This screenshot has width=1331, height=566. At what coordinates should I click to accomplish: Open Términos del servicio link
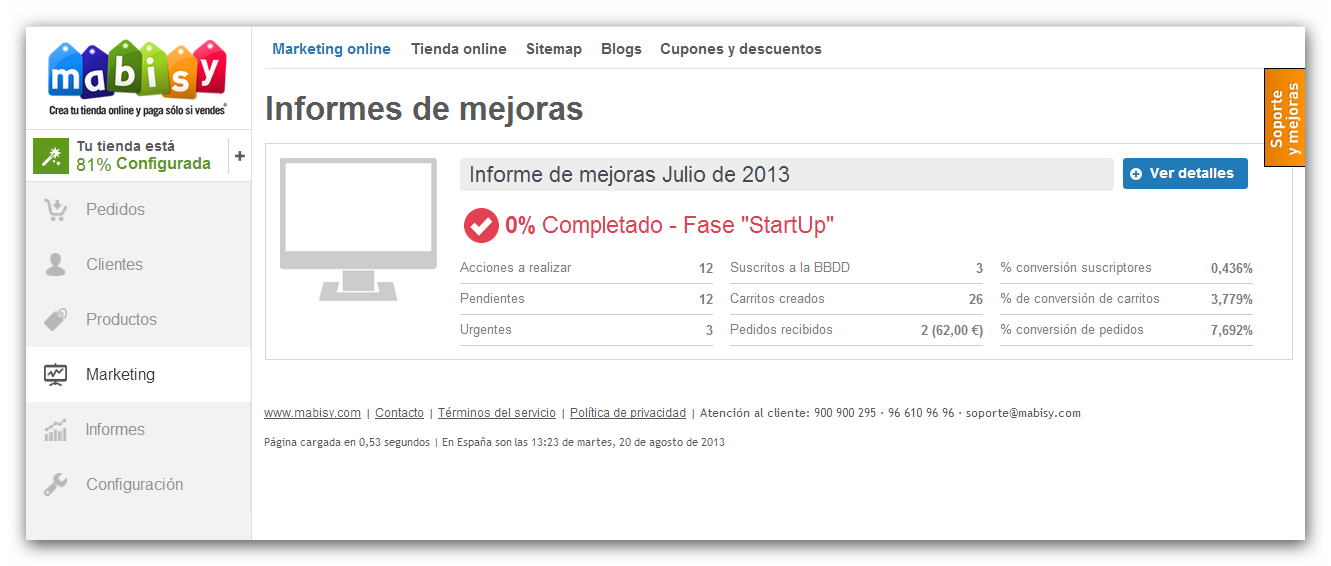pos(497,413)
